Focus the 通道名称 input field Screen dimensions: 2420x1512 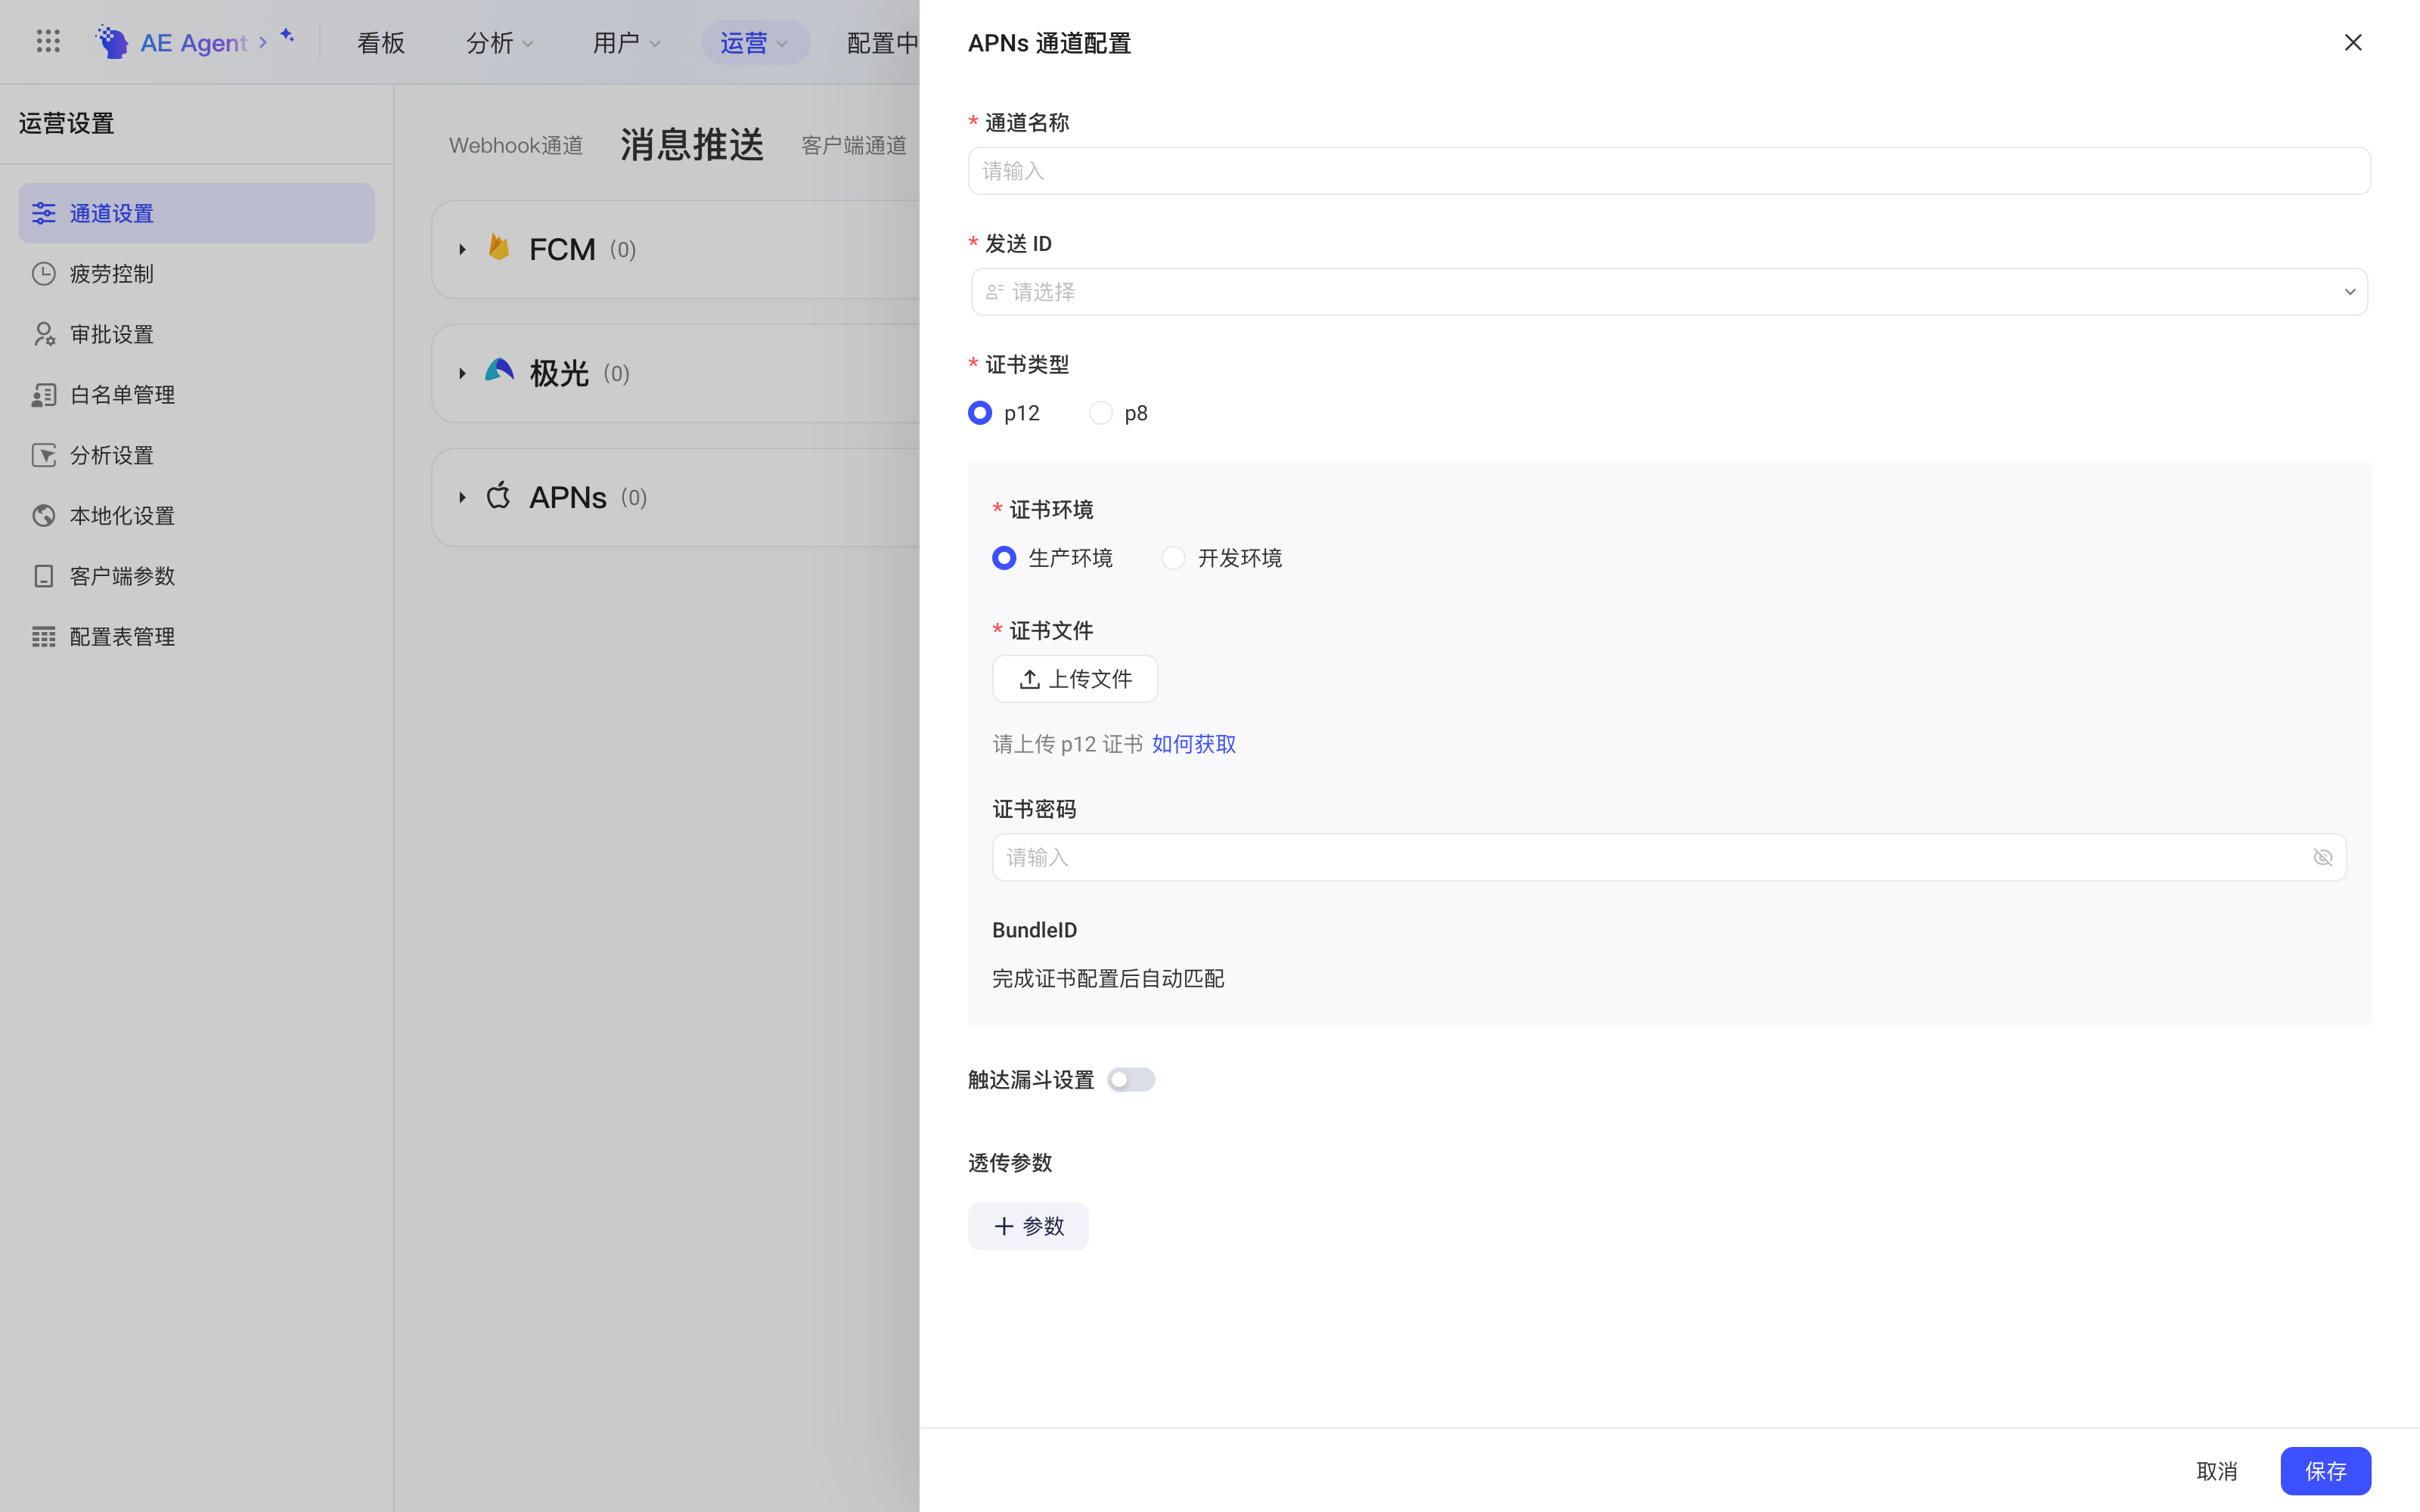1669,171
